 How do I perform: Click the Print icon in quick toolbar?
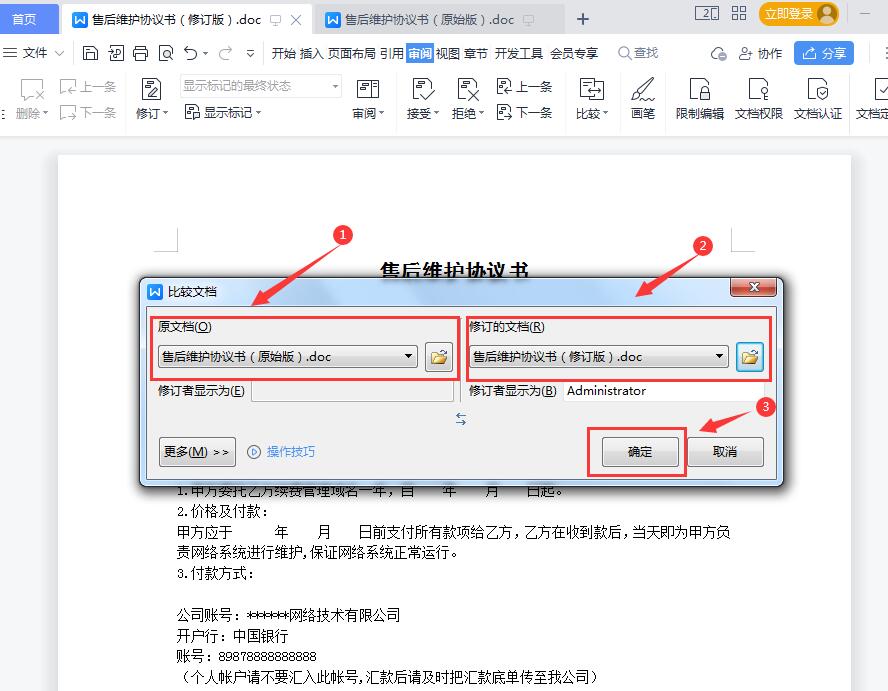point(140,53)
